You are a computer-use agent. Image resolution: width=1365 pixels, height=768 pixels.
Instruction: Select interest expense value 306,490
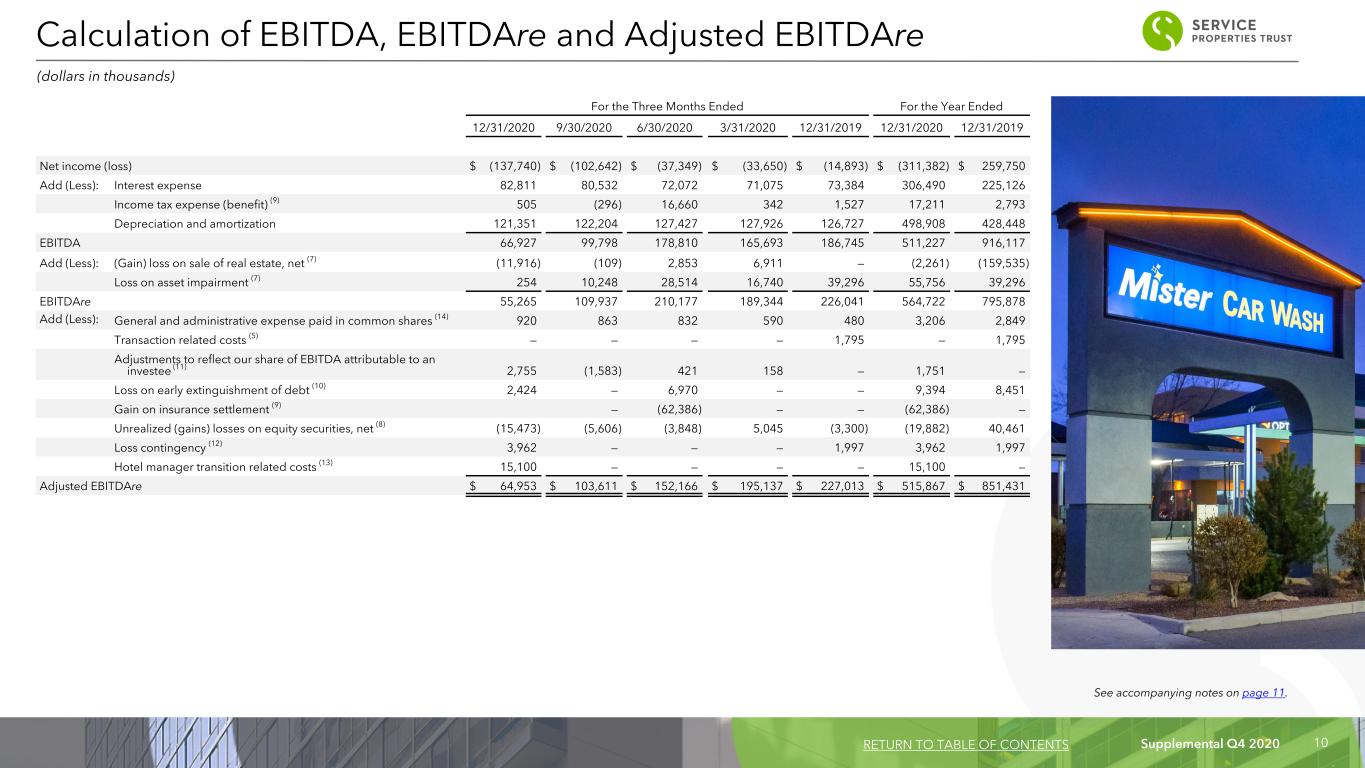[927, 185]
